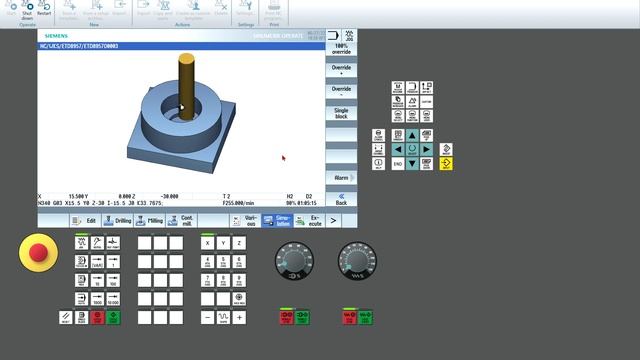The width and height of the screenshot is (640, 360).
Task: Click the MENU SELECT key
Action: (x=398, y=116)
